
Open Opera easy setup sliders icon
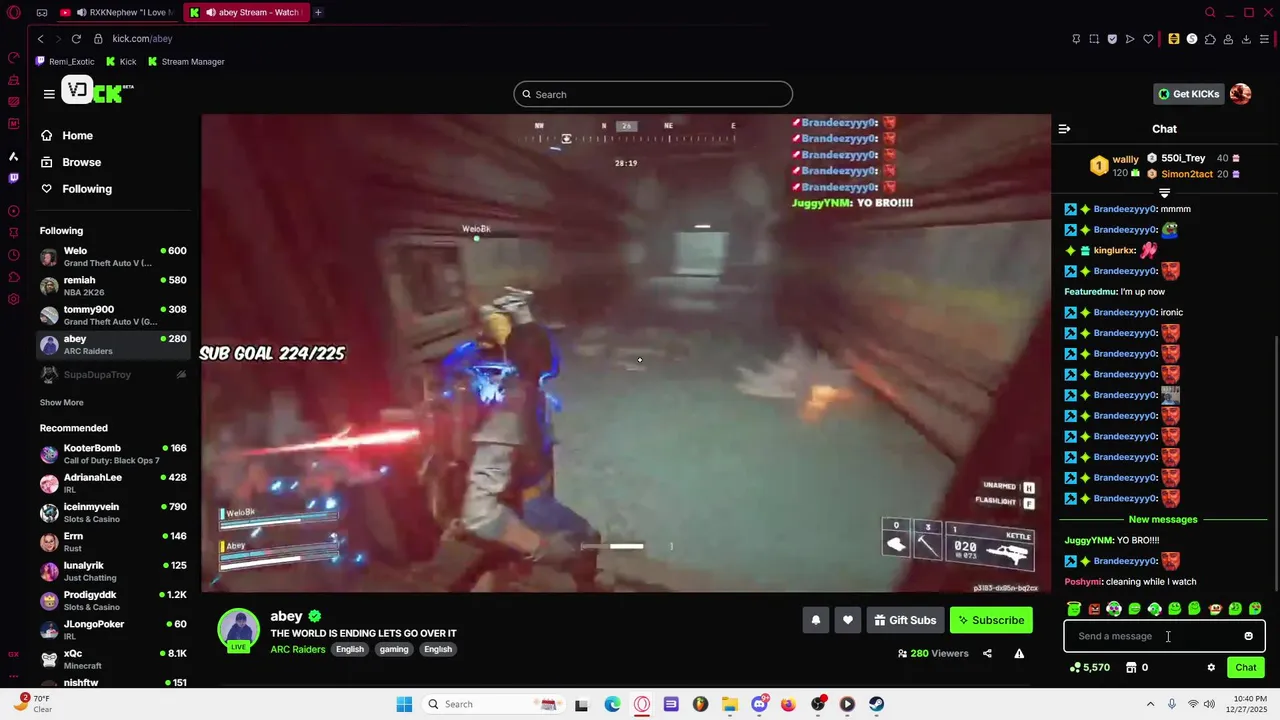coord(1265,39)
